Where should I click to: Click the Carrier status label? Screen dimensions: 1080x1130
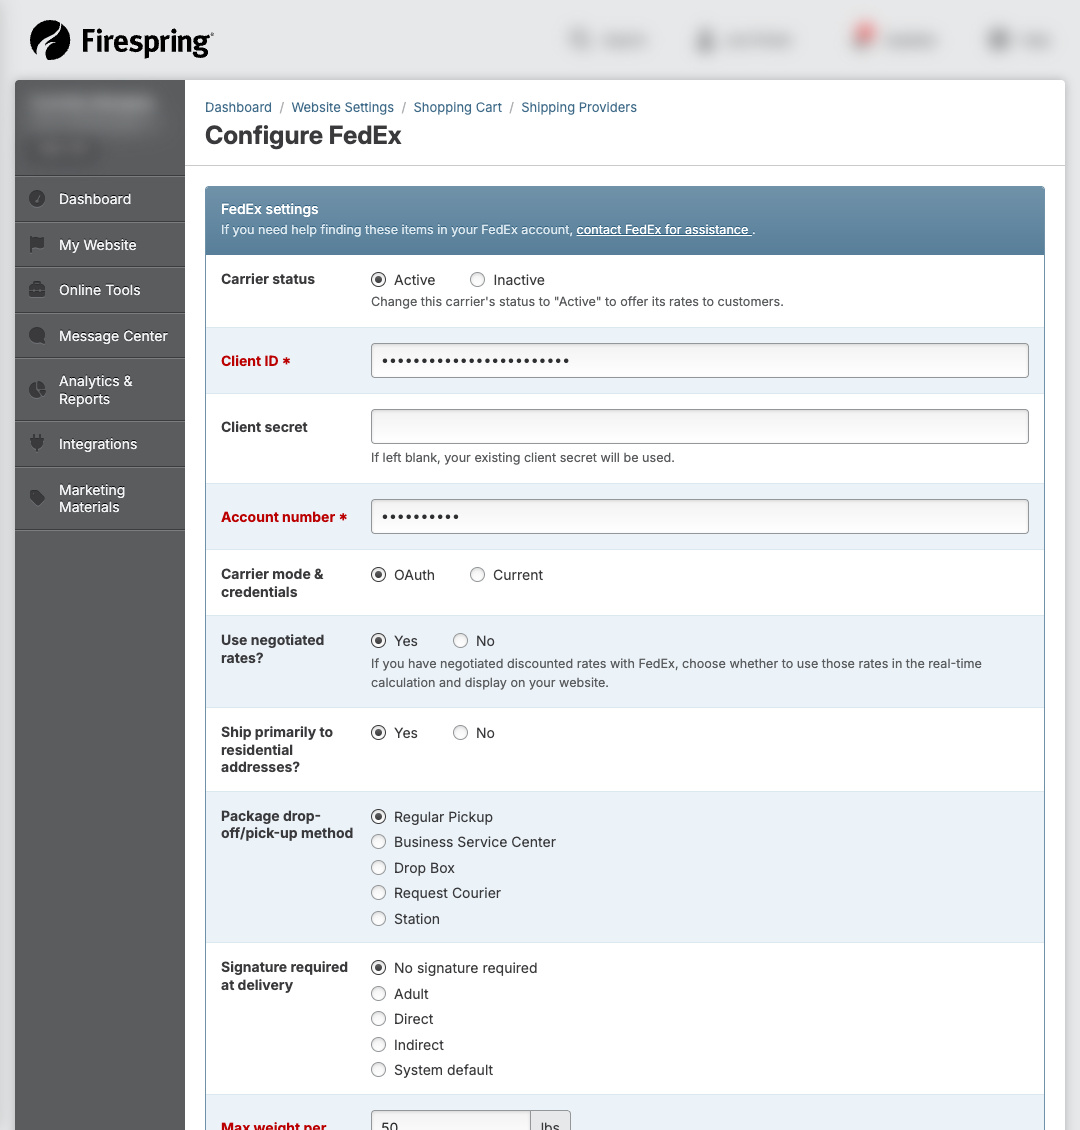[268, 279]
